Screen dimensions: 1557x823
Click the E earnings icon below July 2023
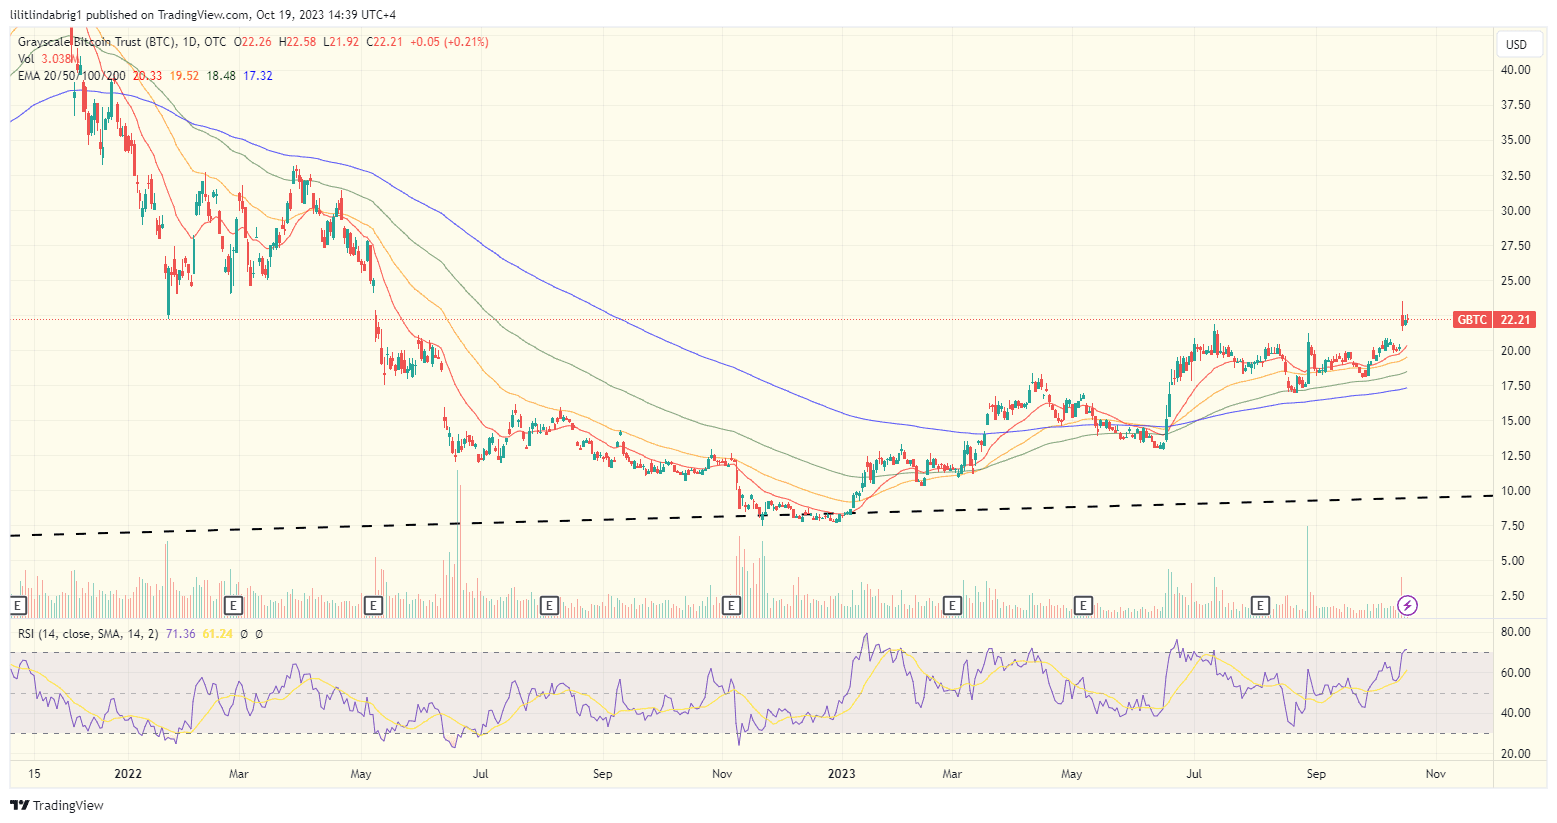[x=1083, y=605]
